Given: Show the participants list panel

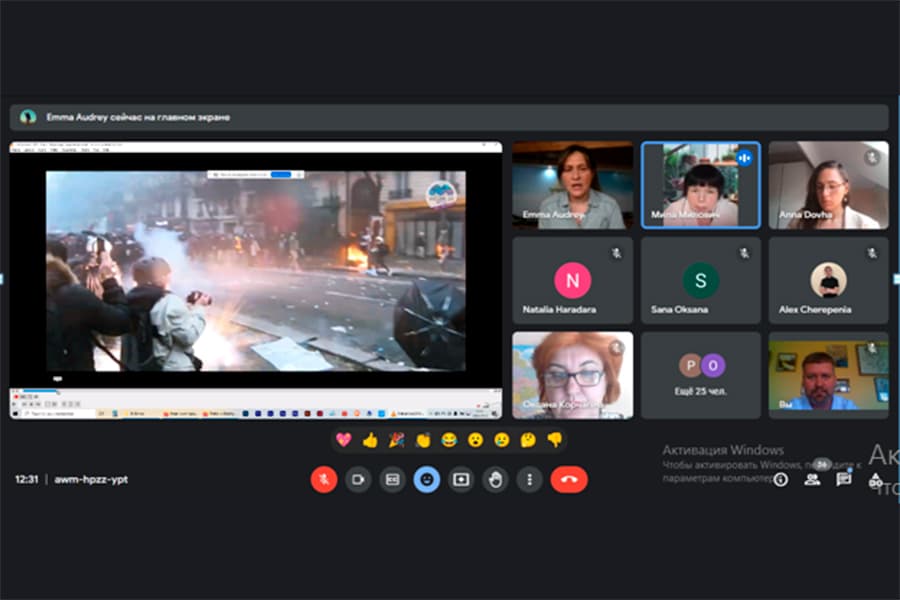Looking at the screenshot, I should coord(812,479).
